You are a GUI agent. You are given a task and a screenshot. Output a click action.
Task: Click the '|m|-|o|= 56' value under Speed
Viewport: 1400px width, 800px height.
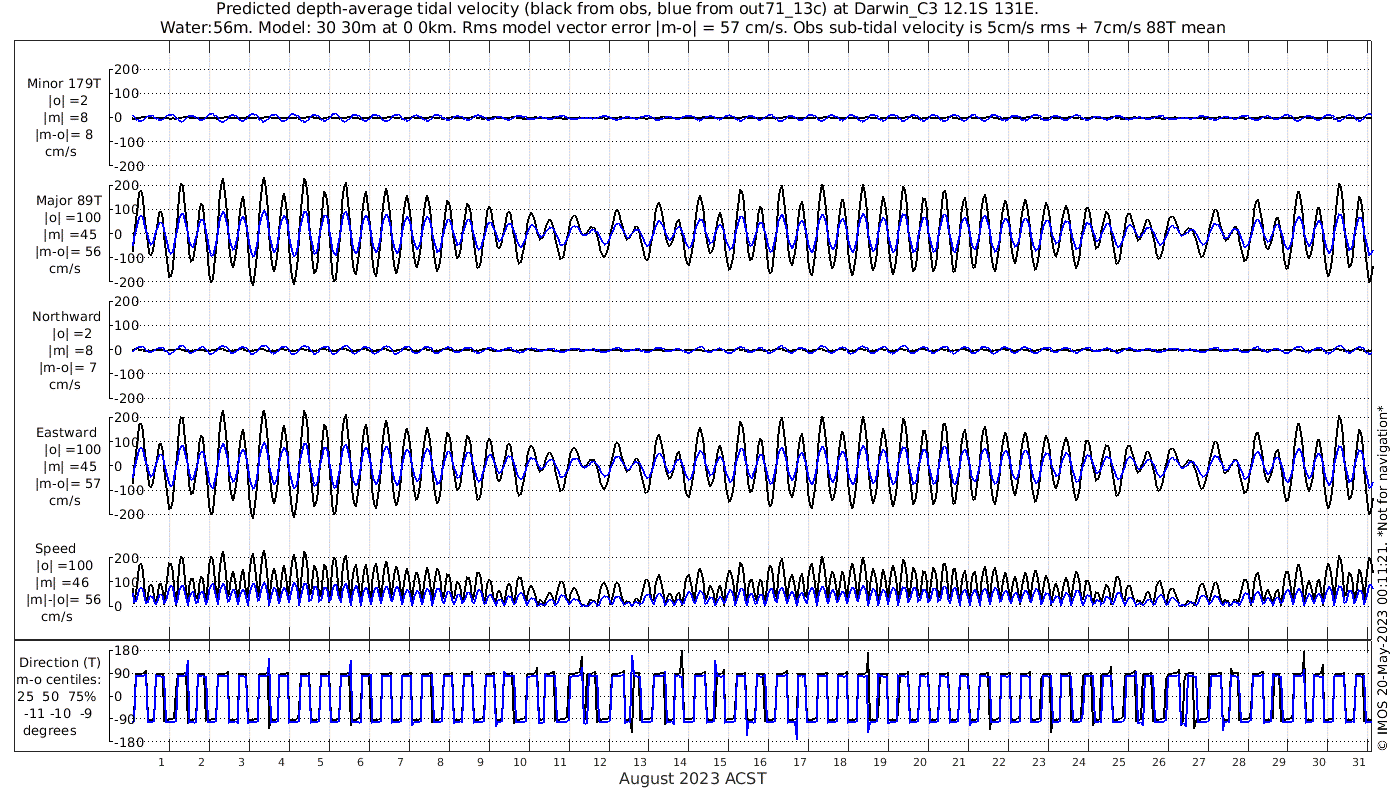64,600
